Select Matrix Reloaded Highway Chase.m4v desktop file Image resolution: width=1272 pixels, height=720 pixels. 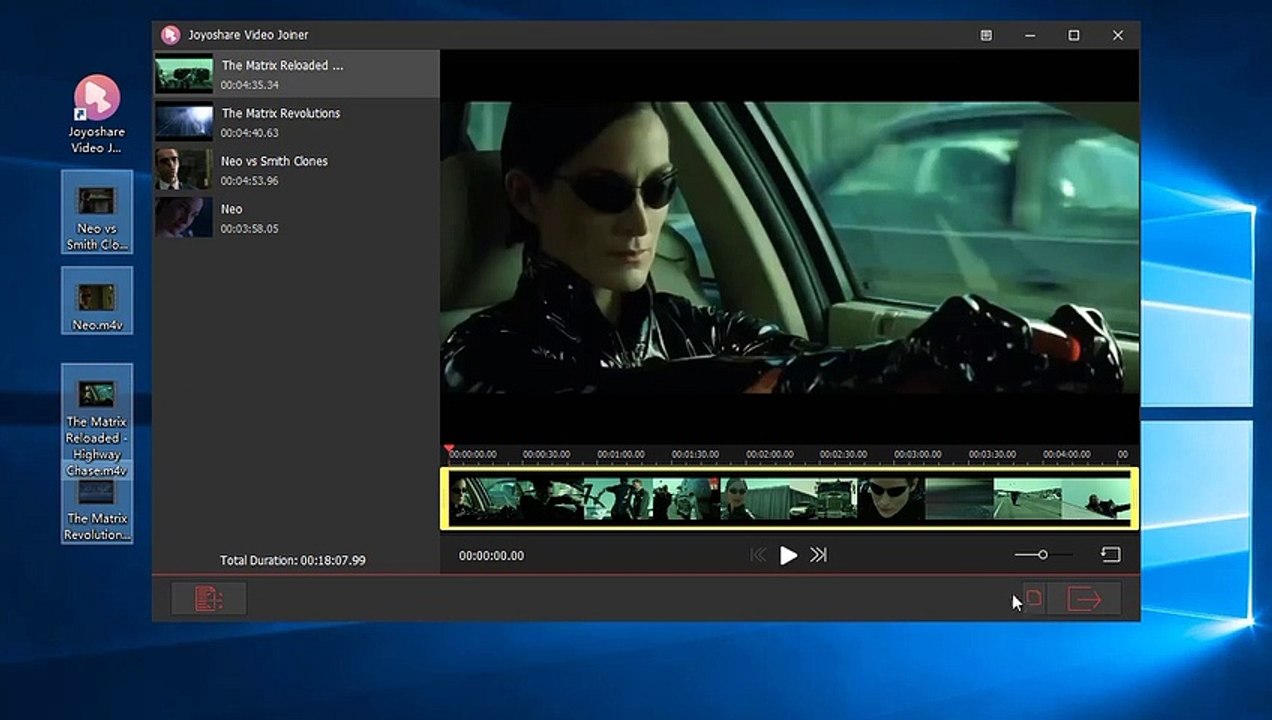tap(97, 420)
